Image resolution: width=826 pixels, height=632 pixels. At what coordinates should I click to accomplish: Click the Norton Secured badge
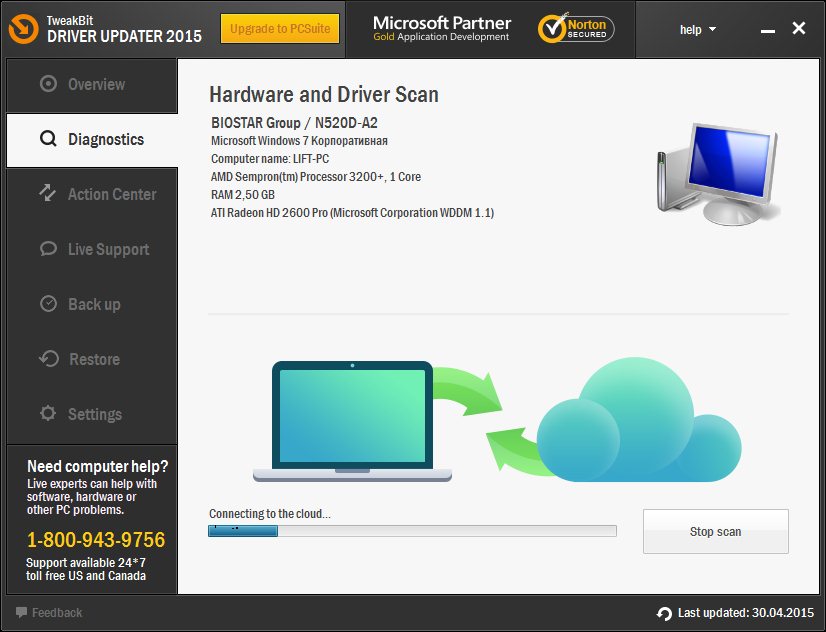(x=576, y=28)
